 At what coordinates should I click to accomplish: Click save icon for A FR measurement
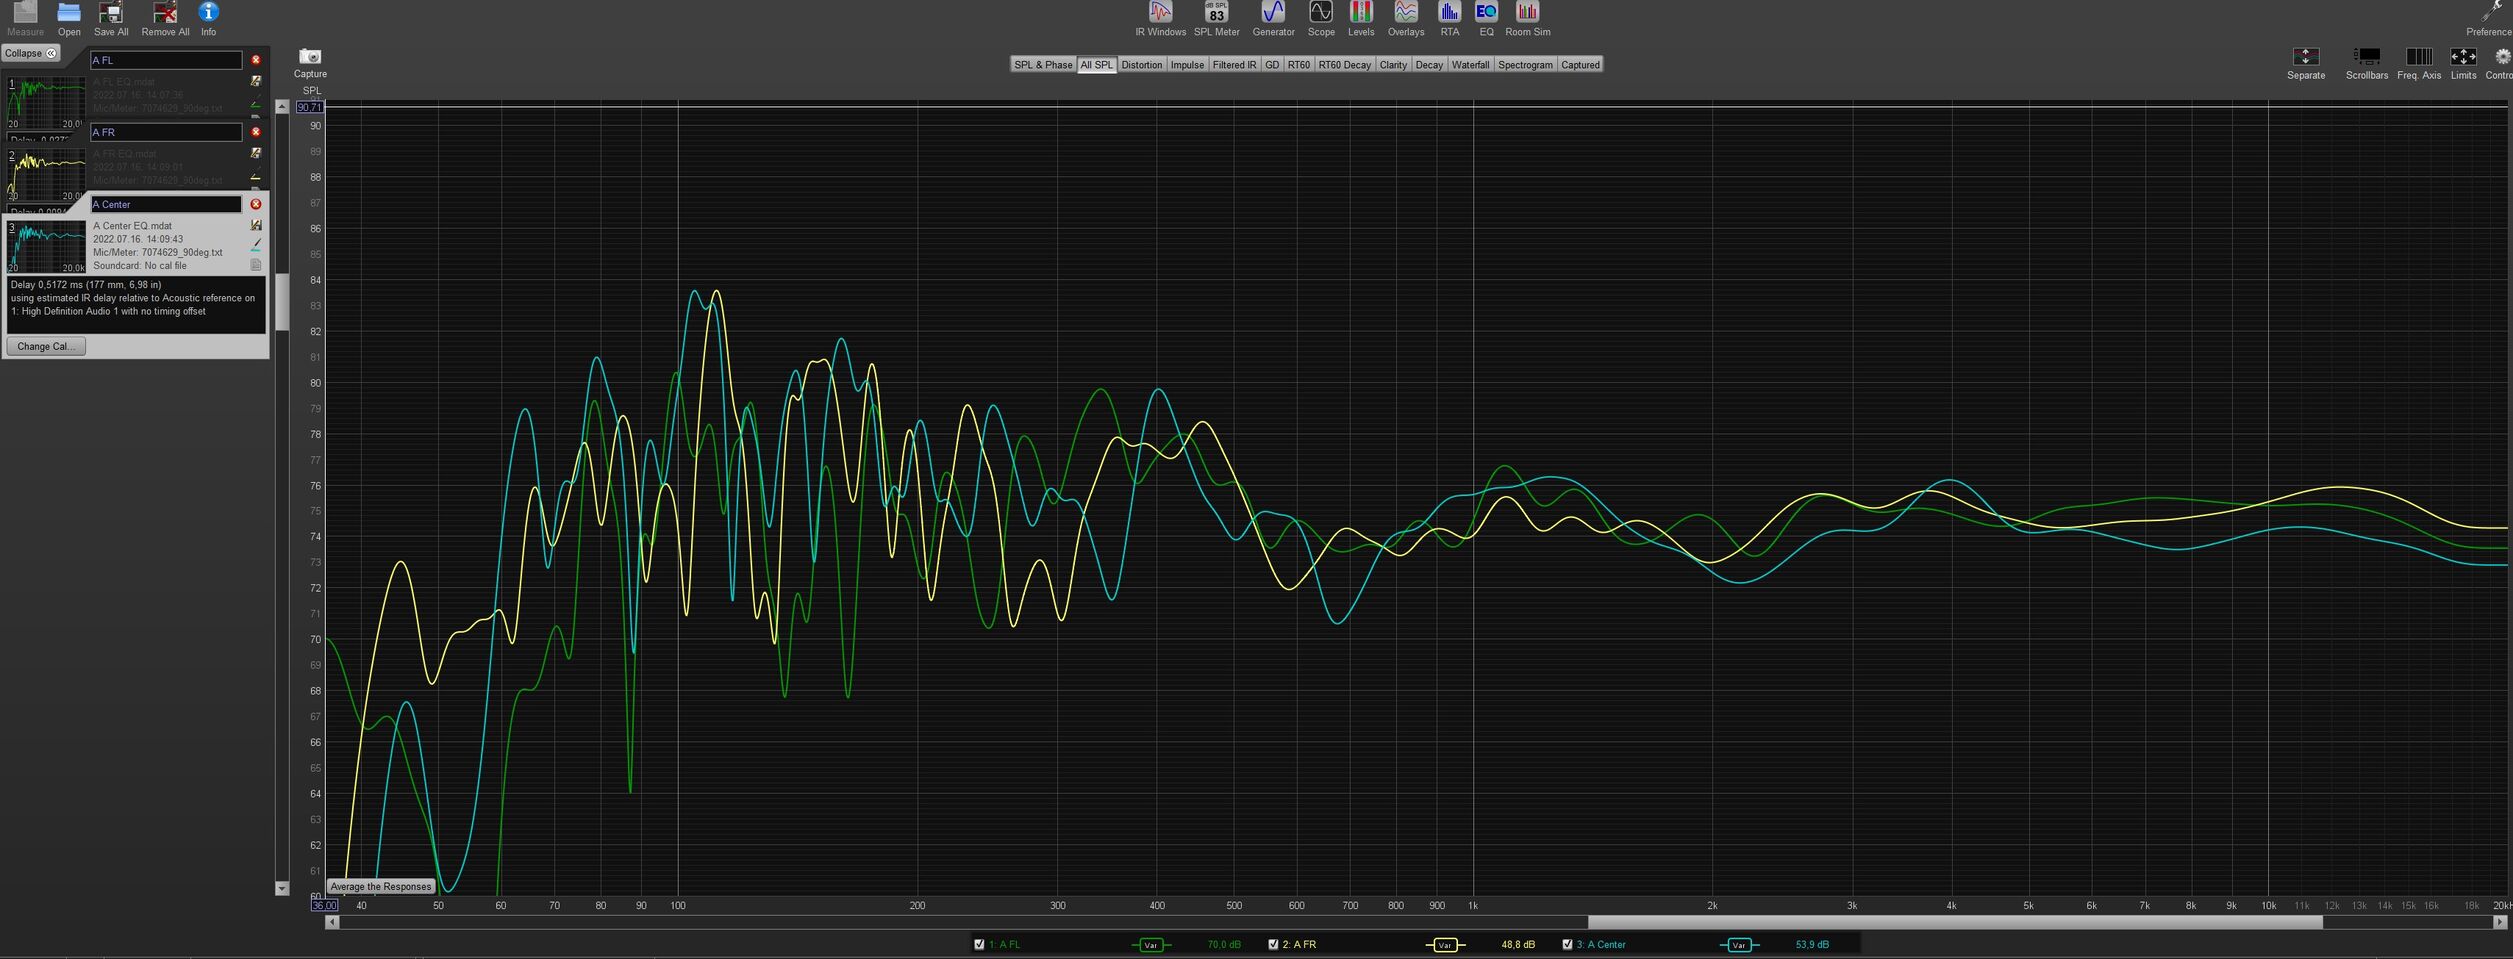(256, 153)
